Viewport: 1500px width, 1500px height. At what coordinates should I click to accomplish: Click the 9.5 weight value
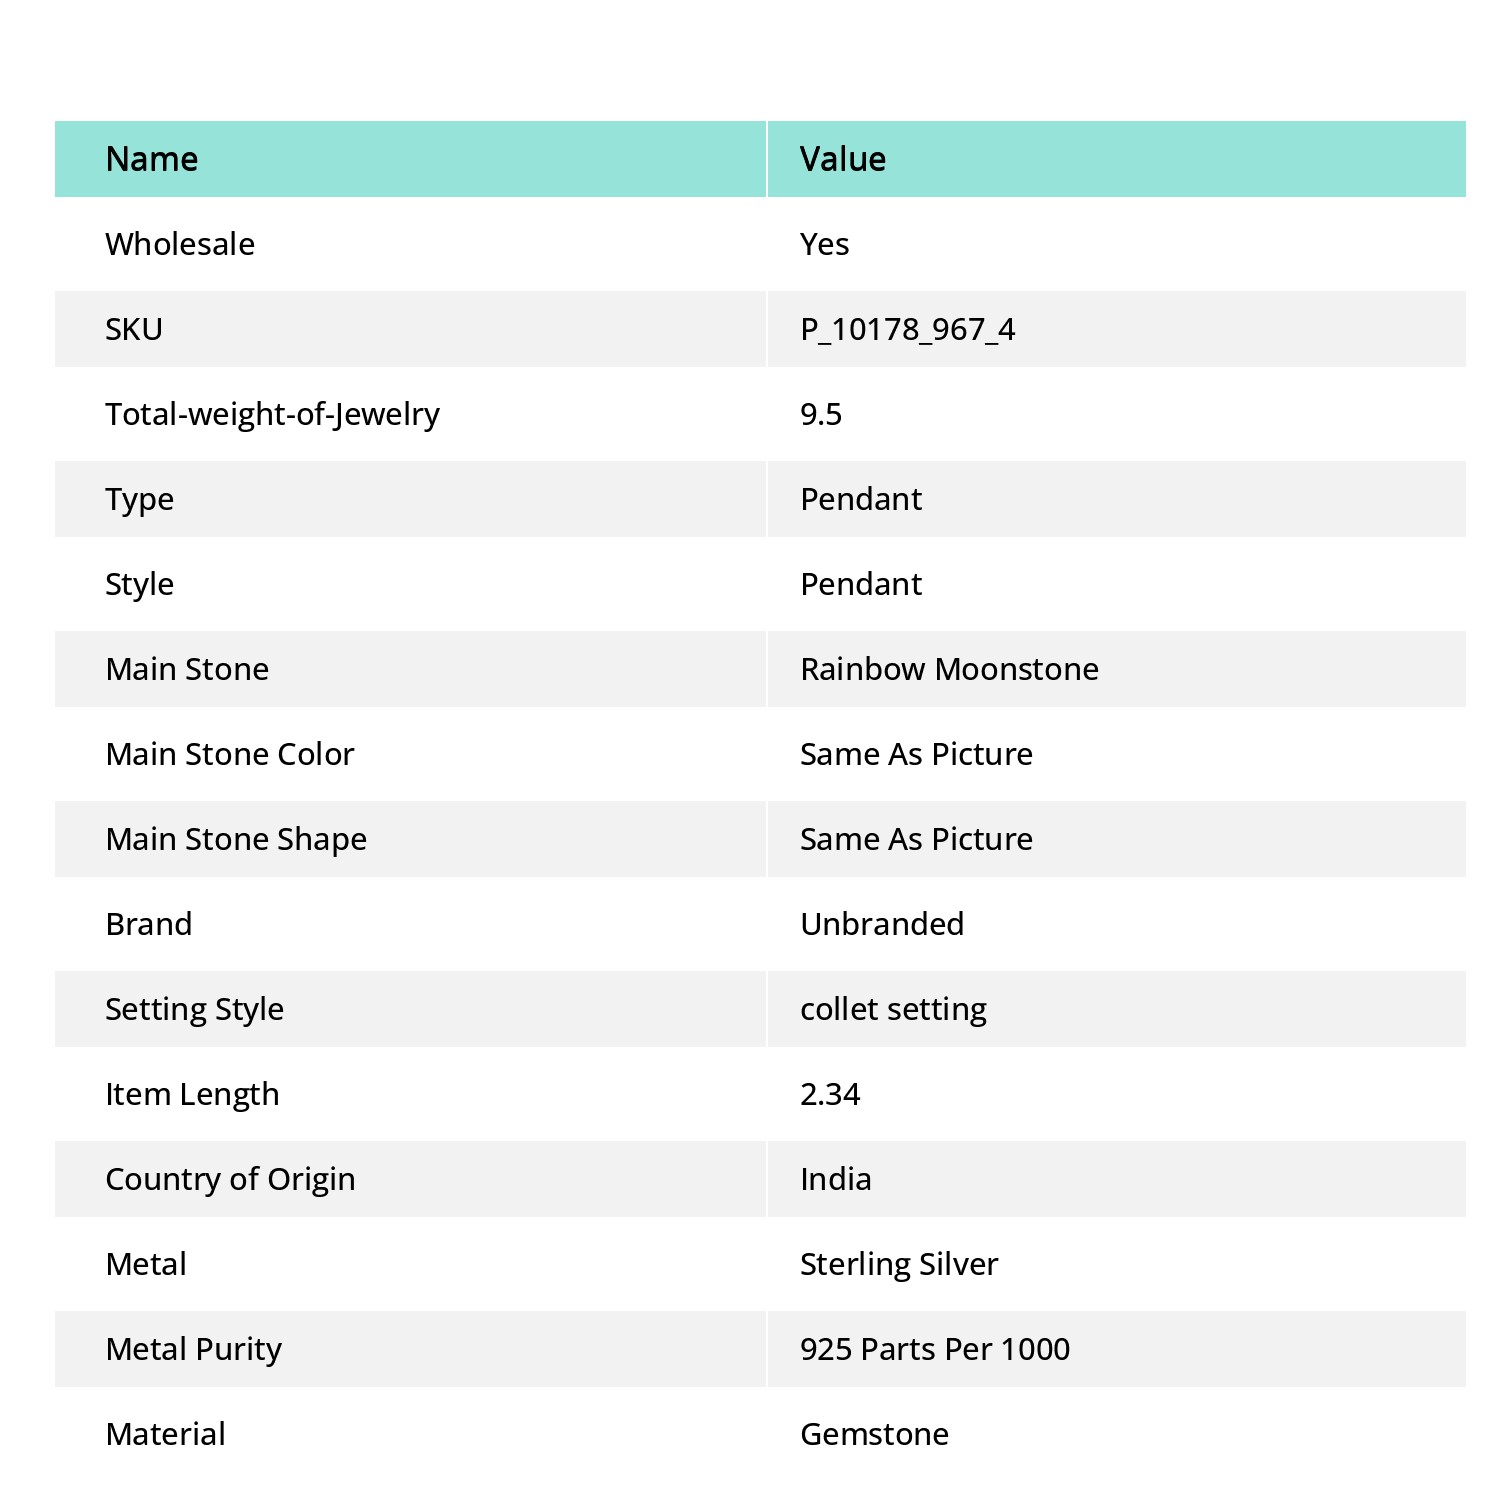(821, 414)
